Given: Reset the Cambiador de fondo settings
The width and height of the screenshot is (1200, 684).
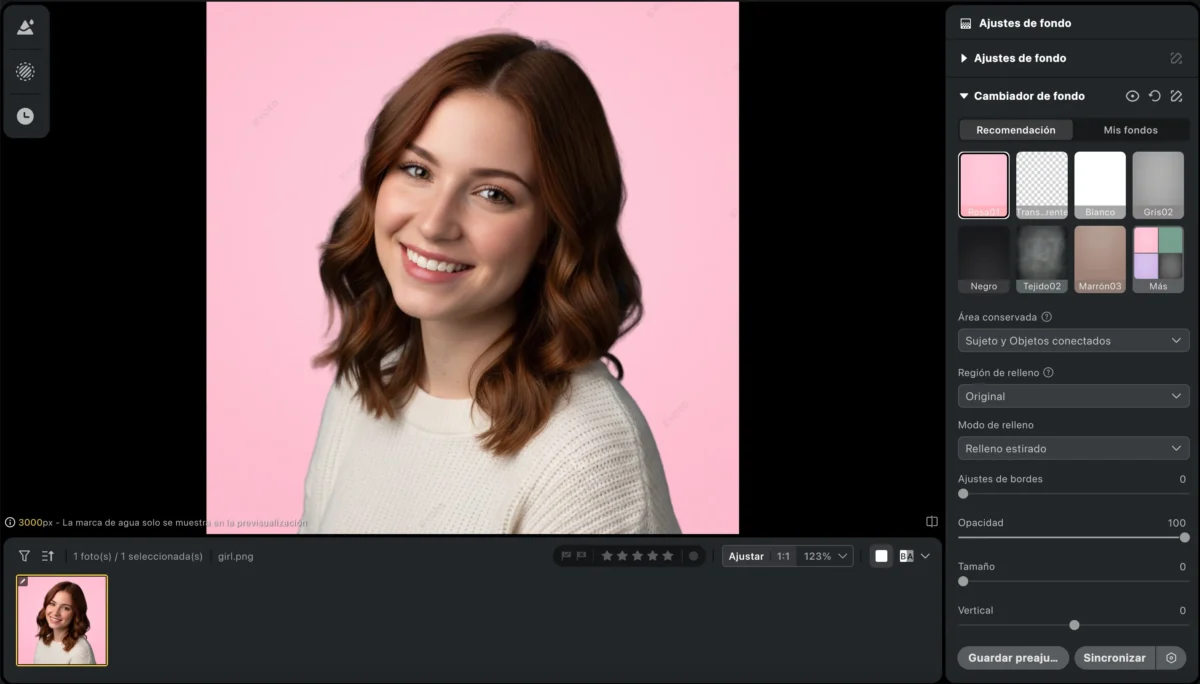Looking at the screenshot, I should [x=1154, y=96].
